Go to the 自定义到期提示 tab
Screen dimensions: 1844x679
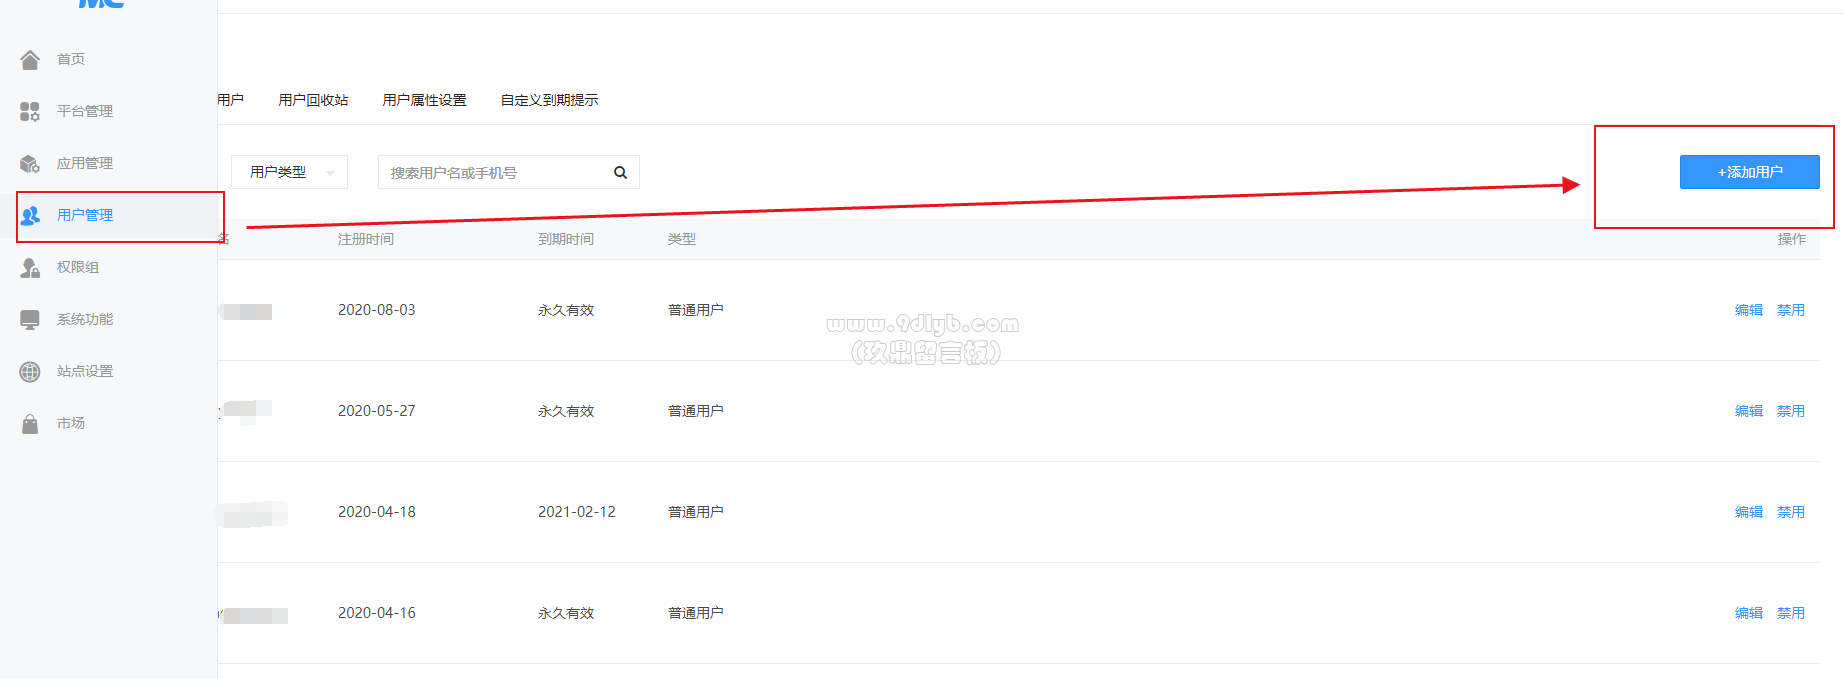[549, 100]
